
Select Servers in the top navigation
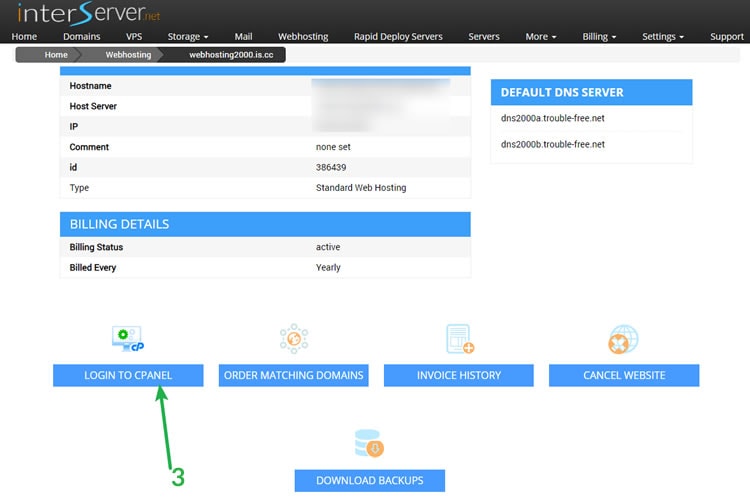[484, 36]
